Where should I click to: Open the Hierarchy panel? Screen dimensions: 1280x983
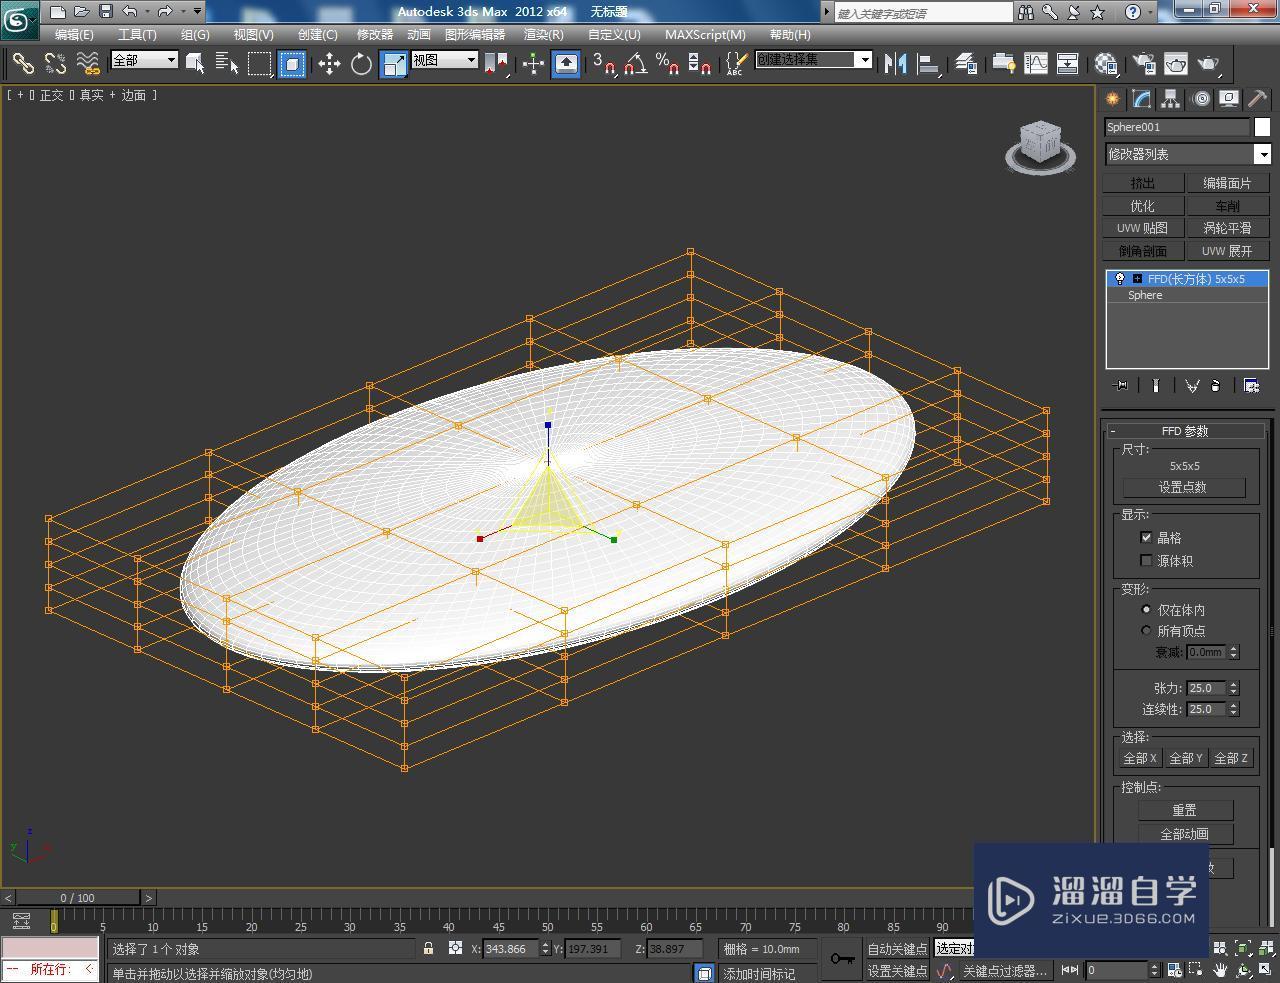point(1168,98)
